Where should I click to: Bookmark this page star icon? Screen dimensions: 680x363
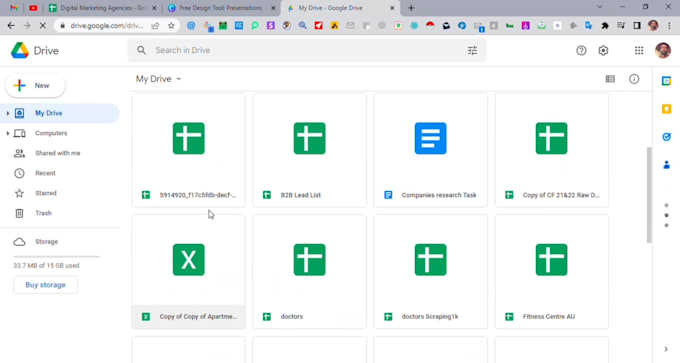171,26
